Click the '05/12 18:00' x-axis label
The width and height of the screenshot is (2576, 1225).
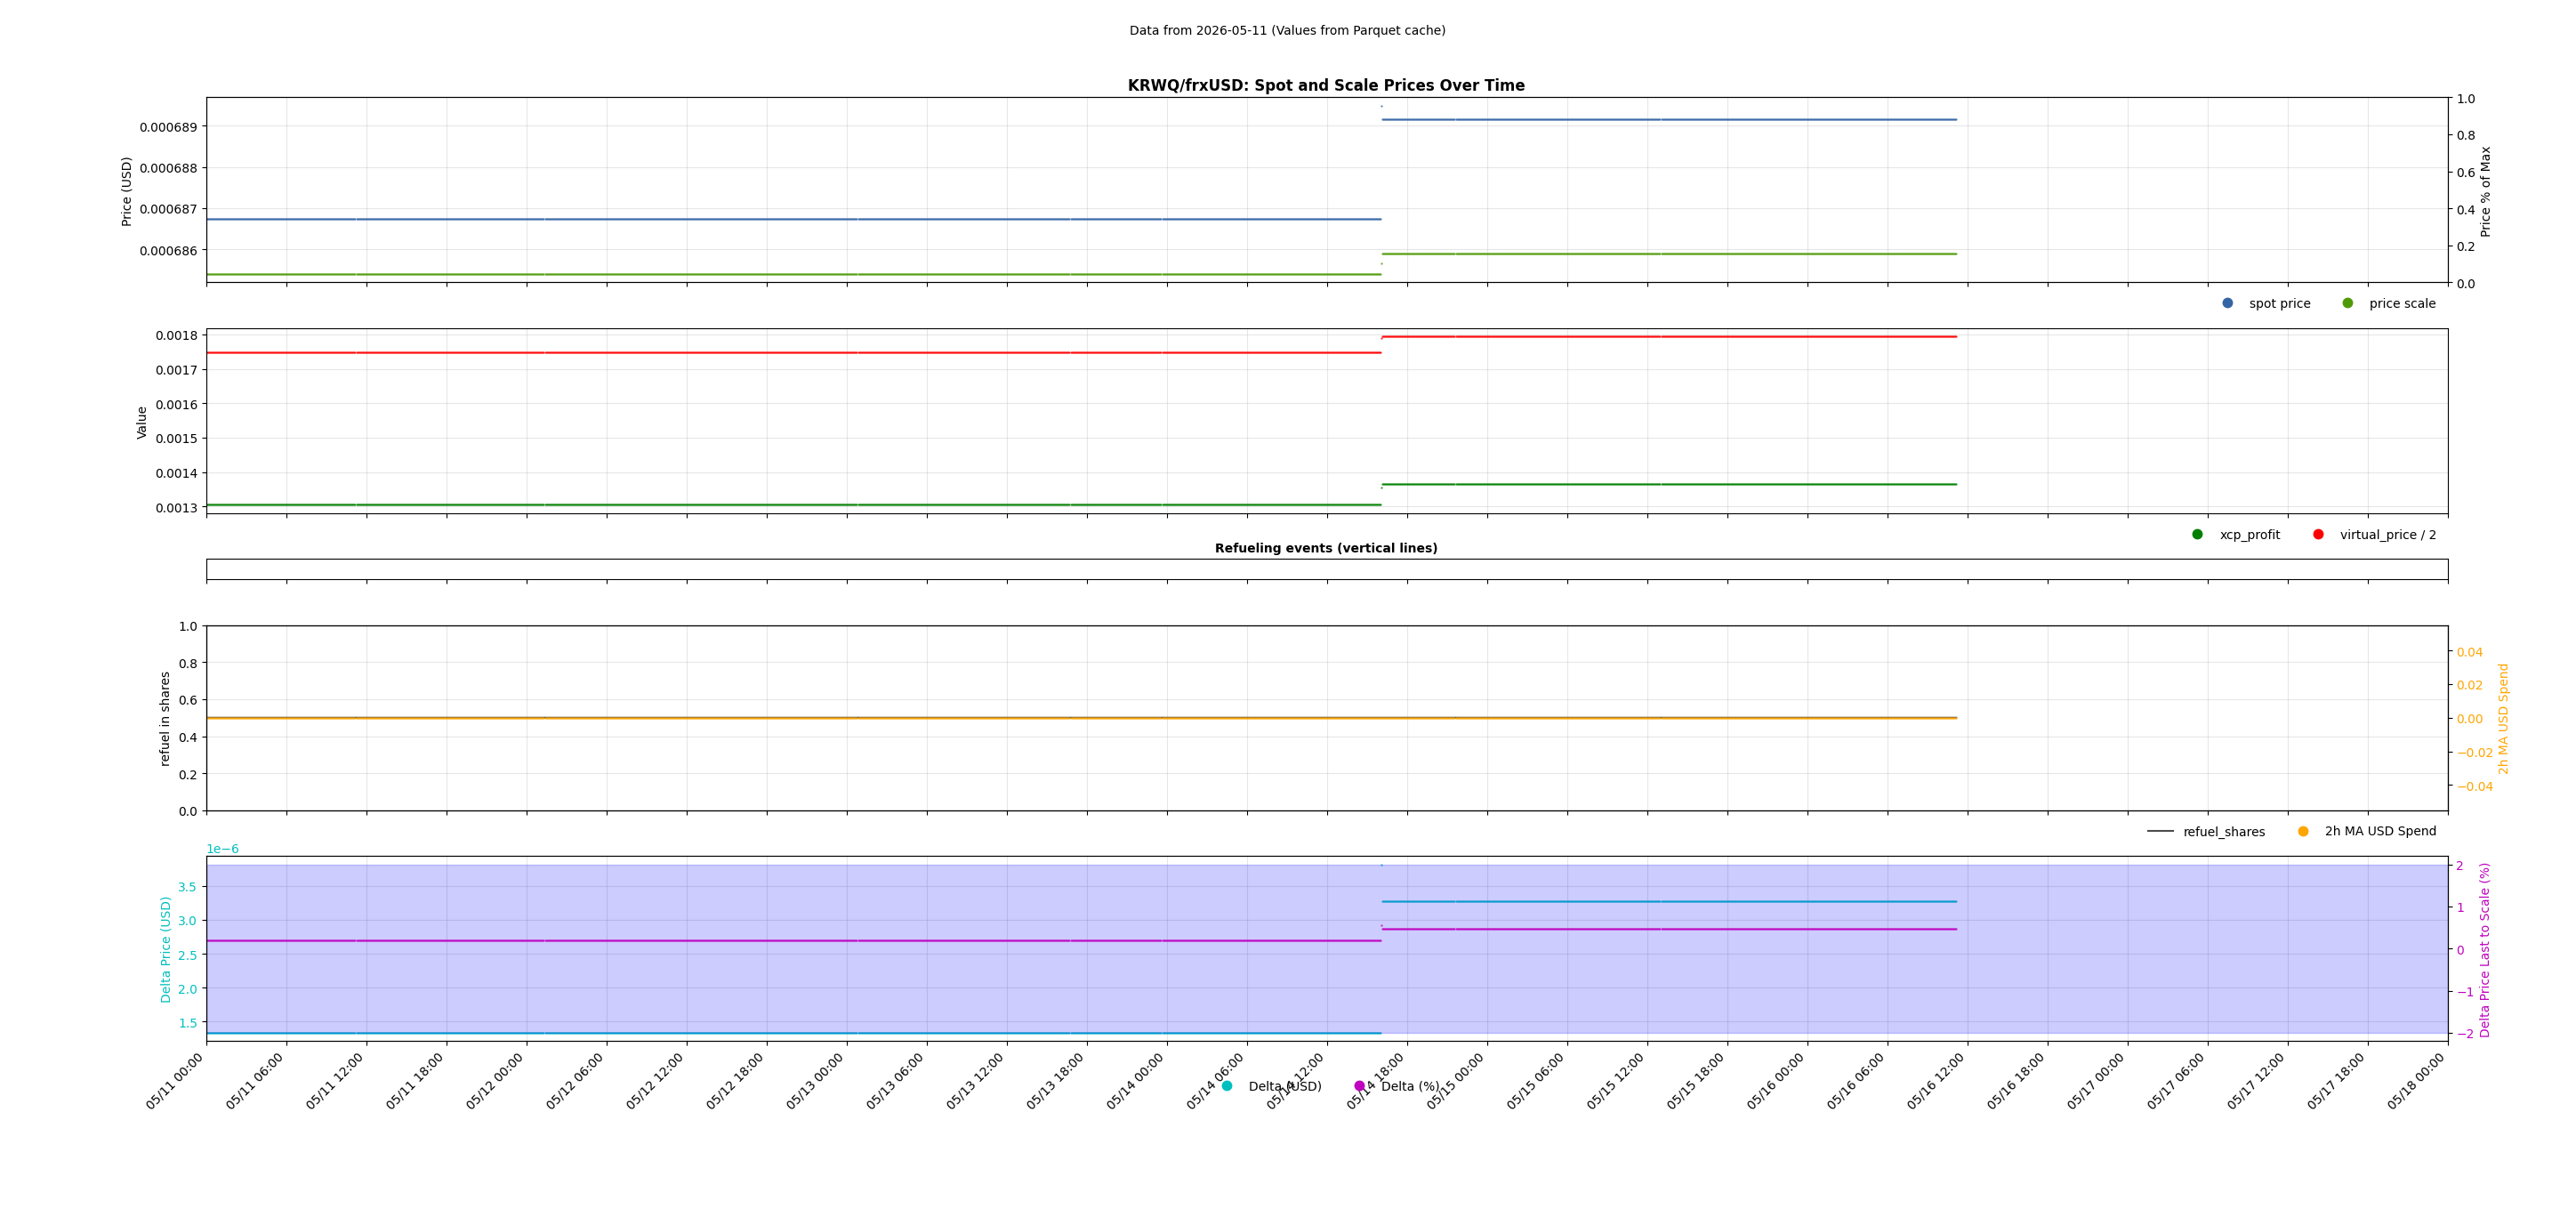pos(735,1082)
